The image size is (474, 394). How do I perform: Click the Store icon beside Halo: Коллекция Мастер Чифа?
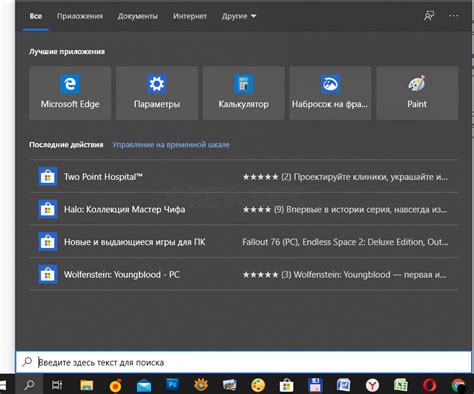click(48, 209)
